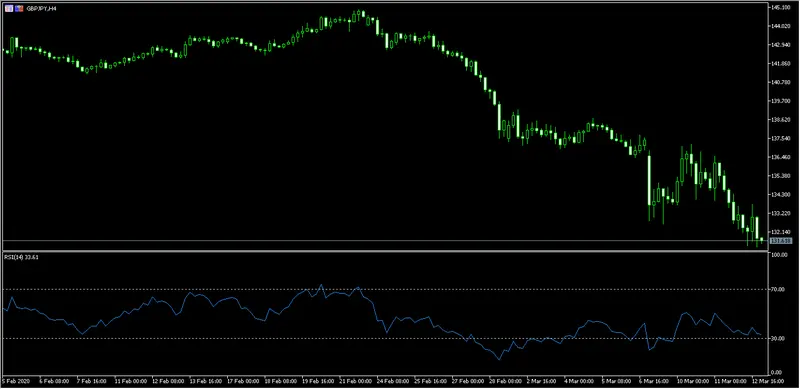Click the RSI 70.00 overbought level label
The image size is (800, 389).
point(779,289)
